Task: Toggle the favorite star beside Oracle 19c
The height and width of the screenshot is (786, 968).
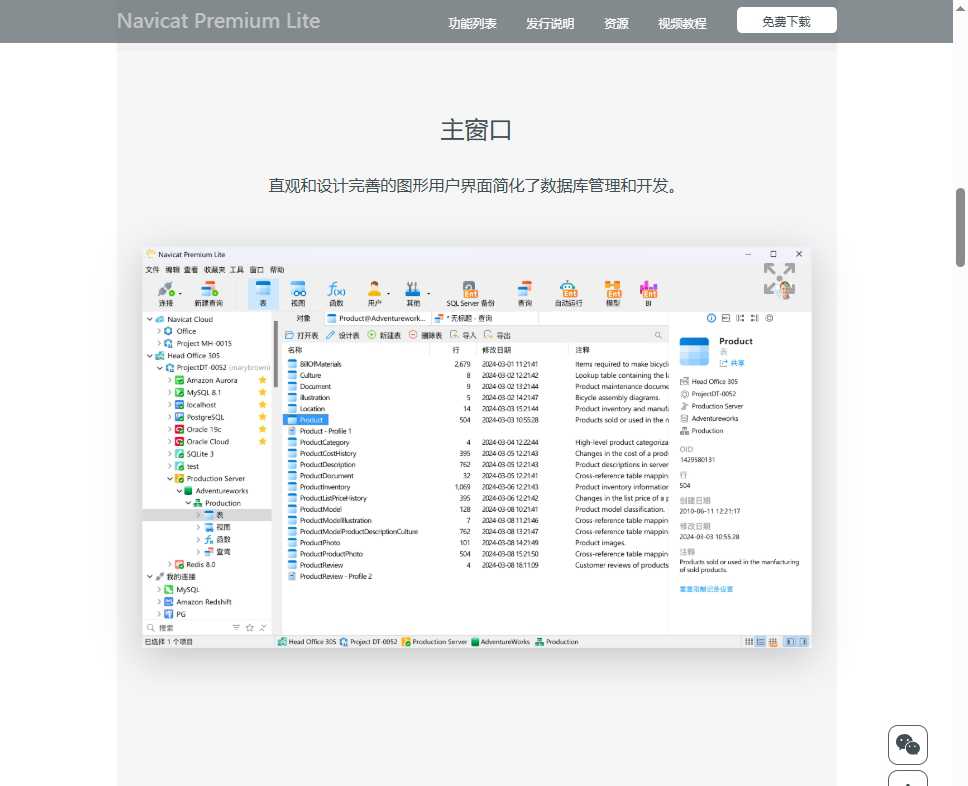Action: click(x=262, y=429)
